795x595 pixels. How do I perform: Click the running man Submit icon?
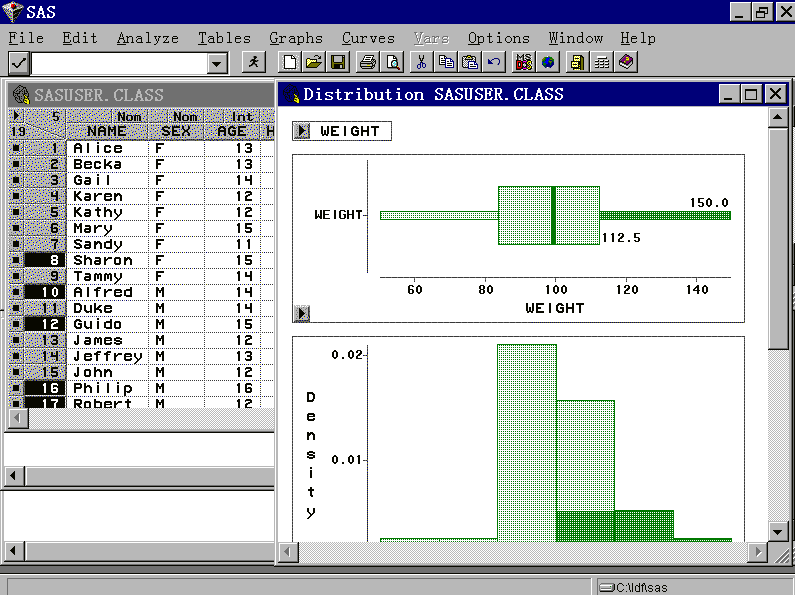click(254, 63)
